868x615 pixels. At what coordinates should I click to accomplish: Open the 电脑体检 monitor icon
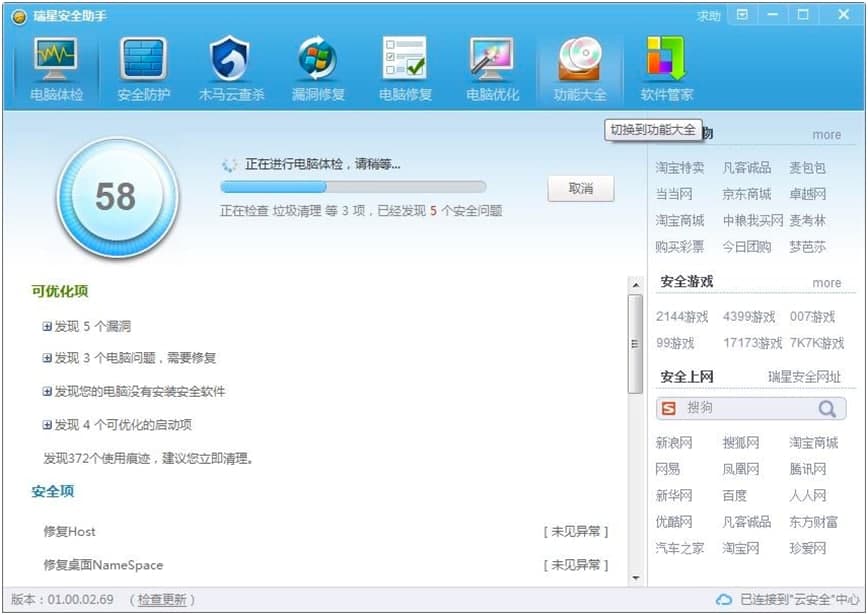[55, 59]
